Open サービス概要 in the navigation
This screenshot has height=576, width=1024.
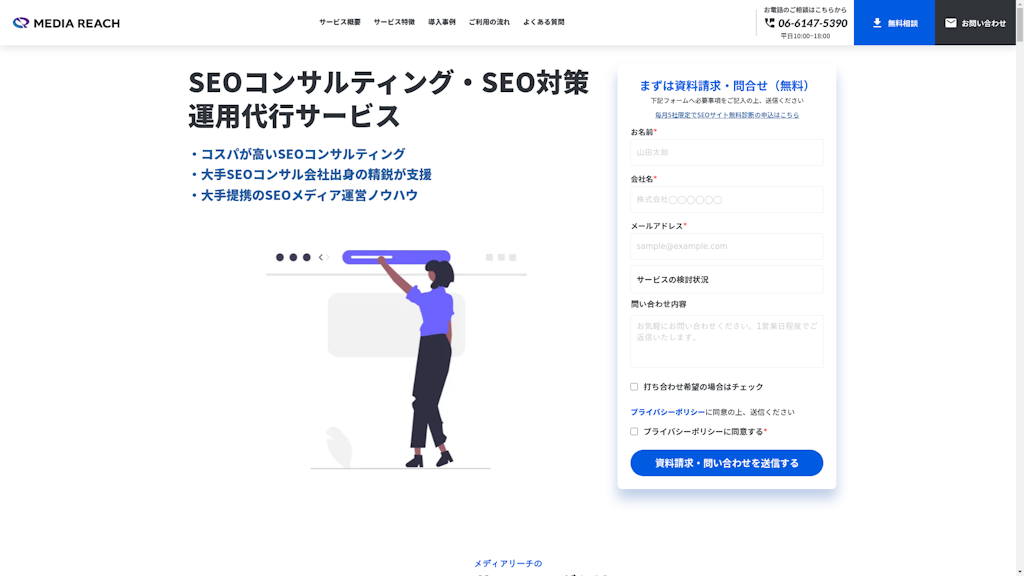pyautogui.click(x=340, y=22)
